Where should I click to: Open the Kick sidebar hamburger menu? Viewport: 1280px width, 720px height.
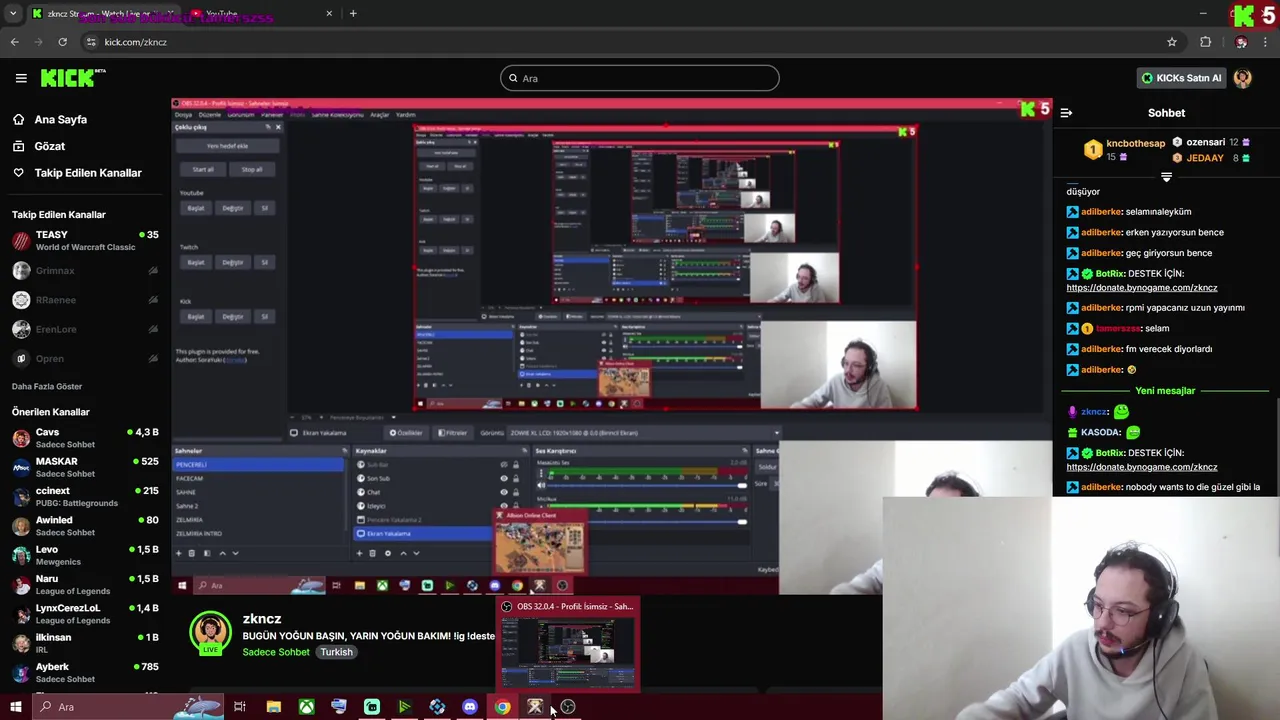(x=21, y=78)
